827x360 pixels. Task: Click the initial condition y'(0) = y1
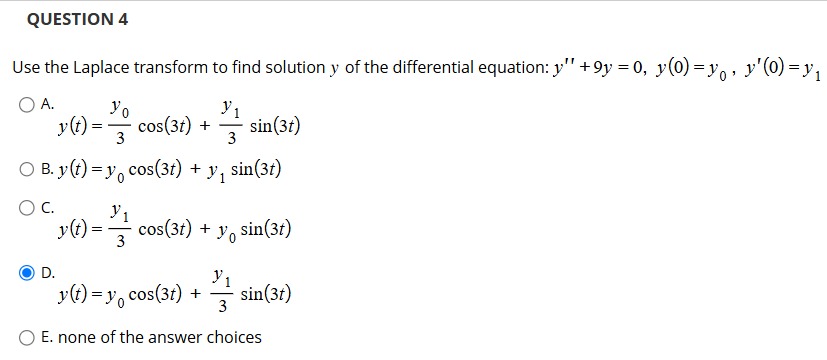pyautogui.click(x=776, y=69)
